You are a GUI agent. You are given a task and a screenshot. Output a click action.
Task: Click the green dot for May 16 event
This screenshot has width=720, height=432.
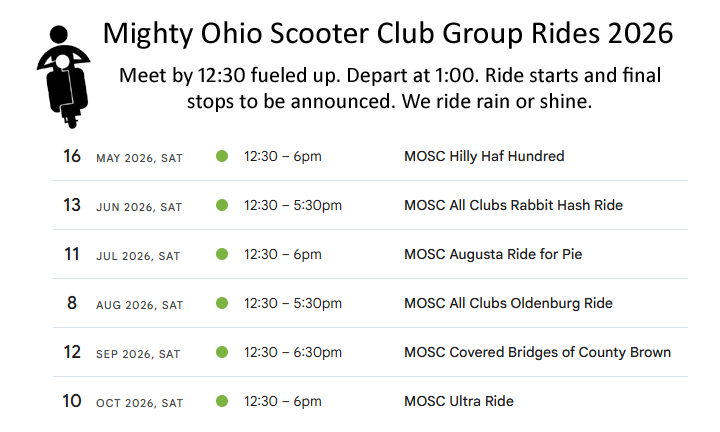(x=222, y=156)
